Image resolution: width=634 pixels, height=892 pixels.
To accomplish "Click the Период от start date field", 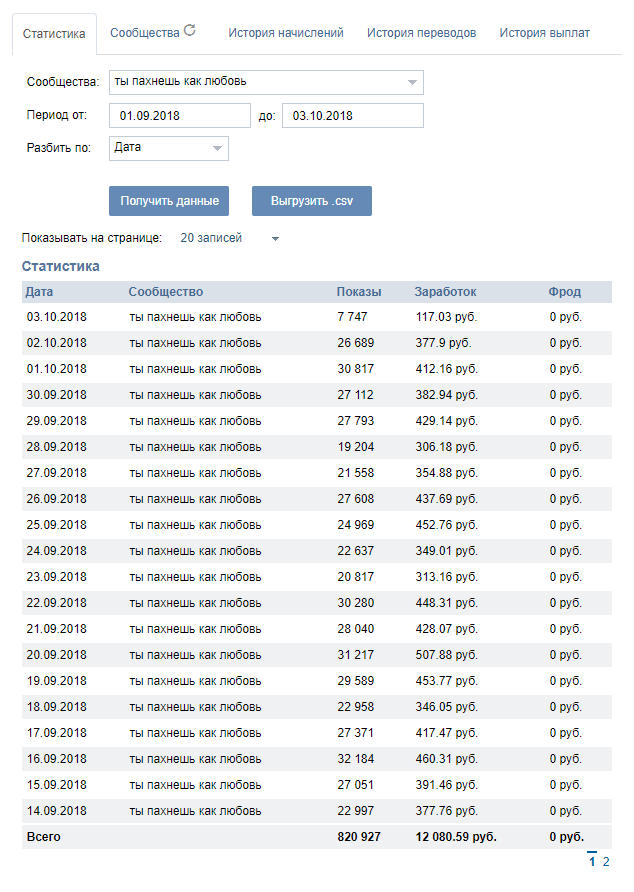I will [179, 116].
